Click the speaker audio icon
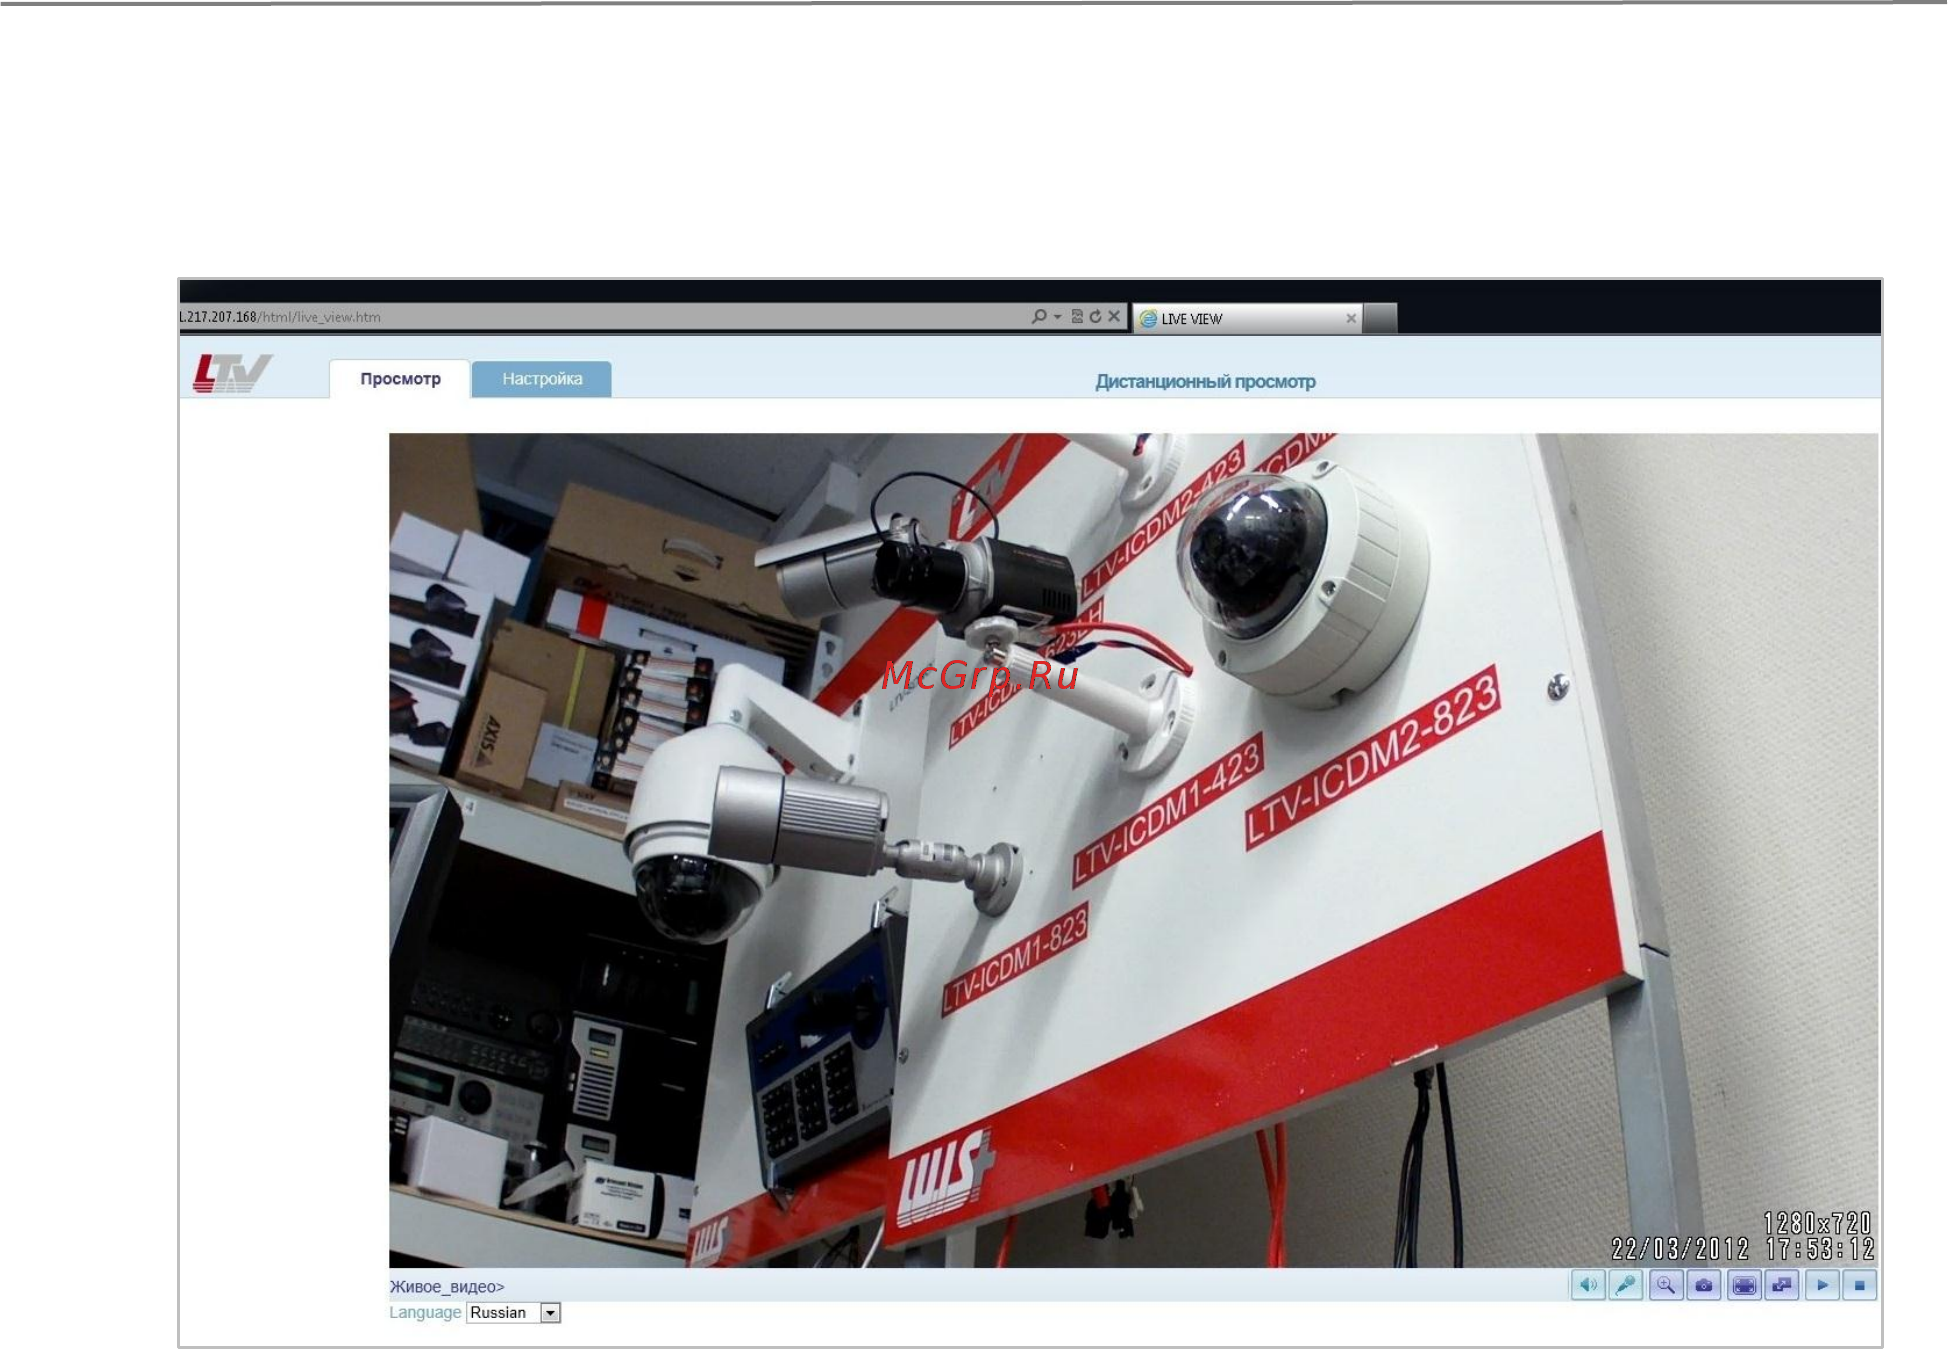Screen dimensions: 1948x1349 (x=1588, y=1285)
